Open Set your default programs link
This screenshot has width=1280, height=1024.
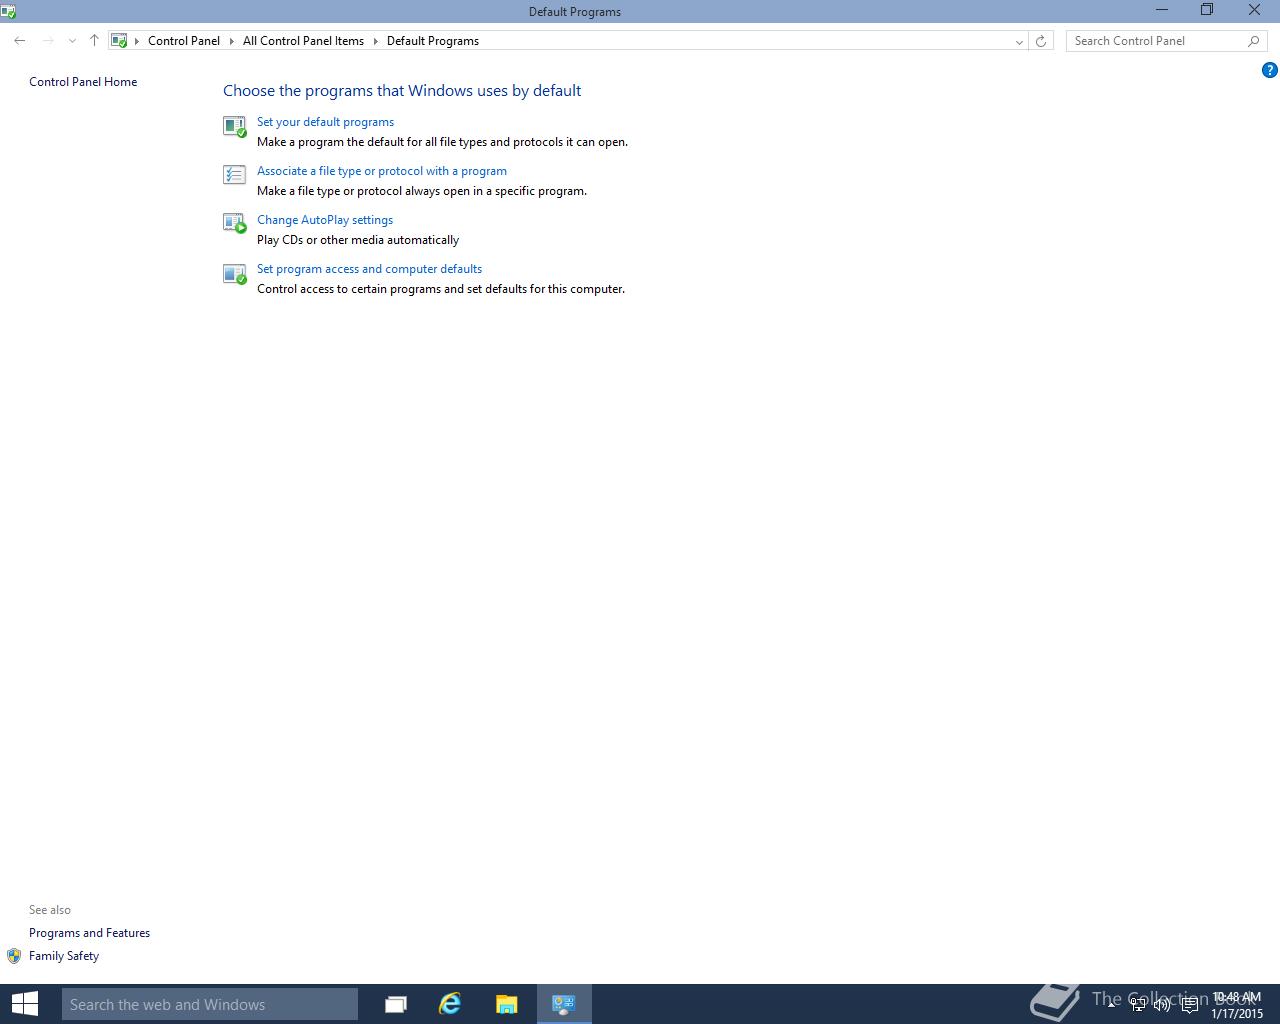[325, 122]
